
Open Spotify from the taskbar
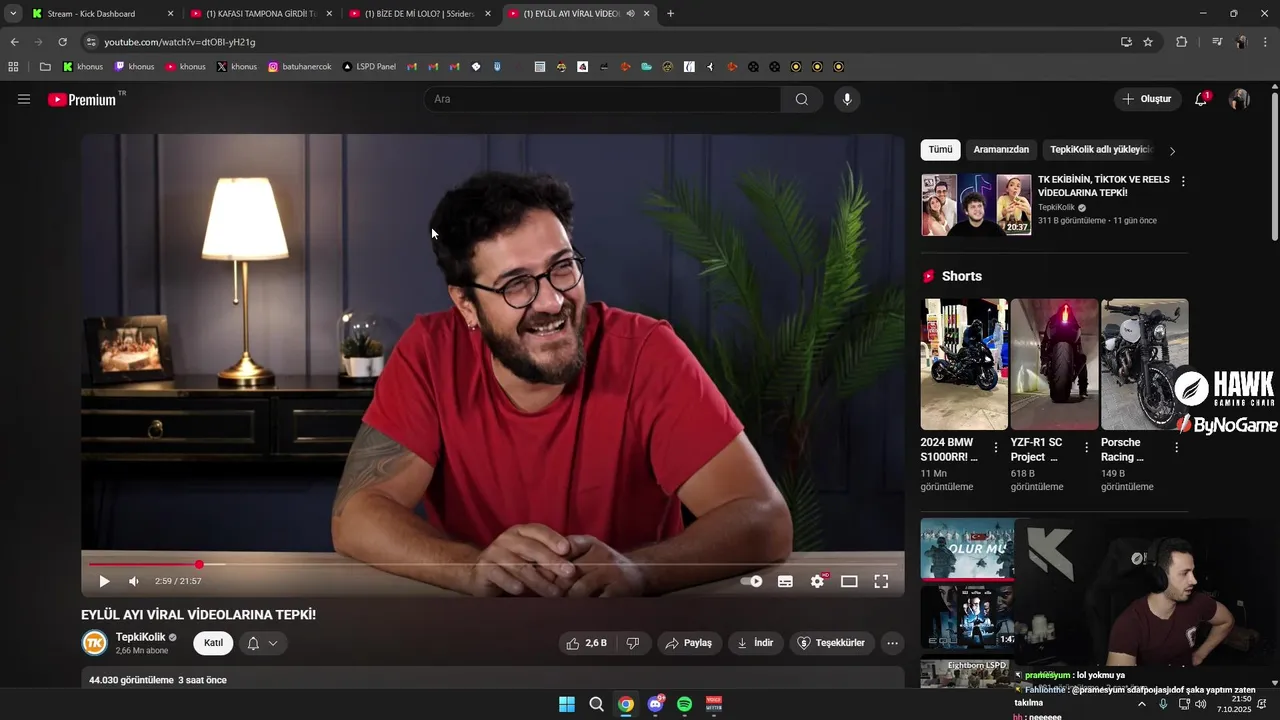pyautogui.click(x=684, y=704)
